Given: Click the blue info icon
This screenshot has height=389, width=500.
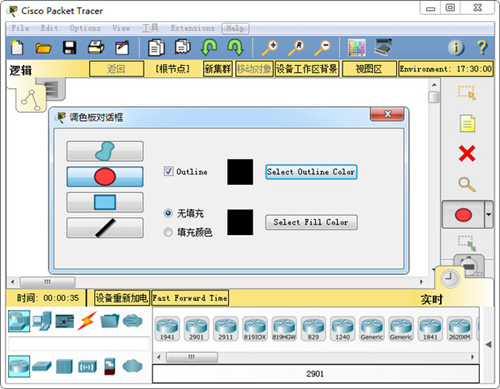Looking at the screenshot, I should coord(456,48).
